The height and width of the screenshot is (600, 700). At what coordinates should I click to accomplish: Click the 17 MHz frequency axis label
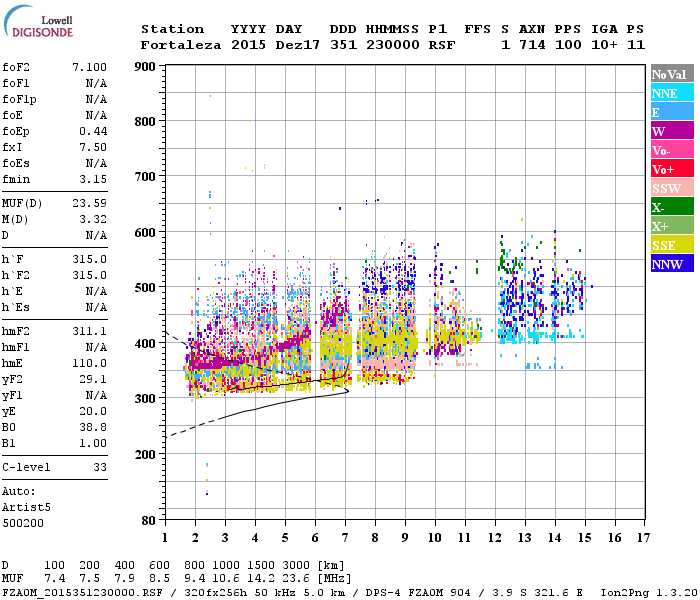click(x=643, y=538)
